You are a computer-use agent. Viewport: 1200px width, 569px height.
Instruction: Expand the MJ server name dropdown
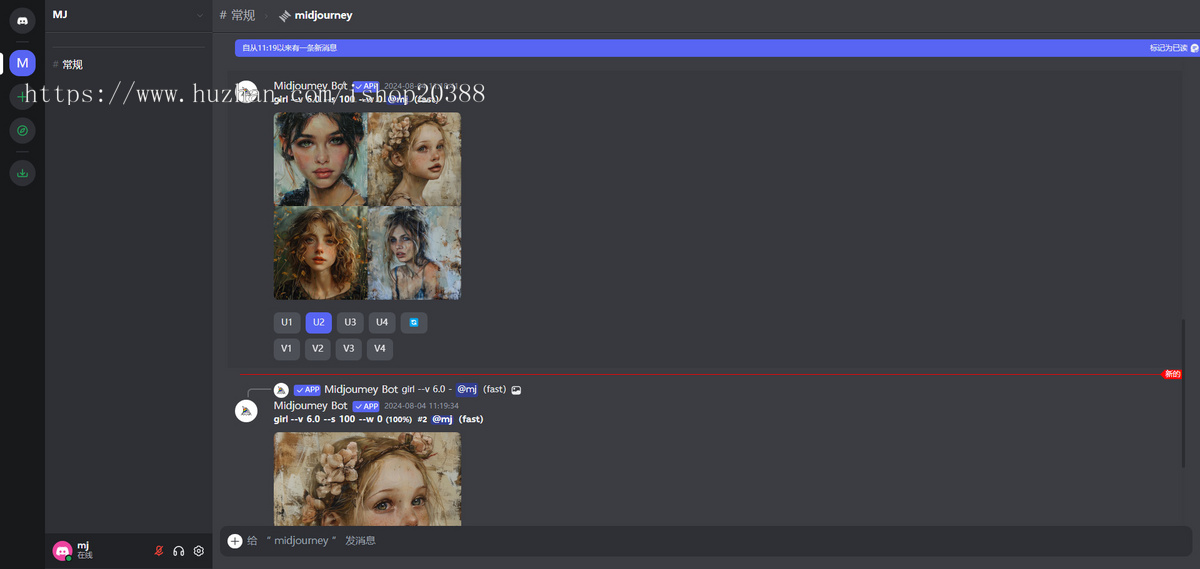(x=199, y=16)
